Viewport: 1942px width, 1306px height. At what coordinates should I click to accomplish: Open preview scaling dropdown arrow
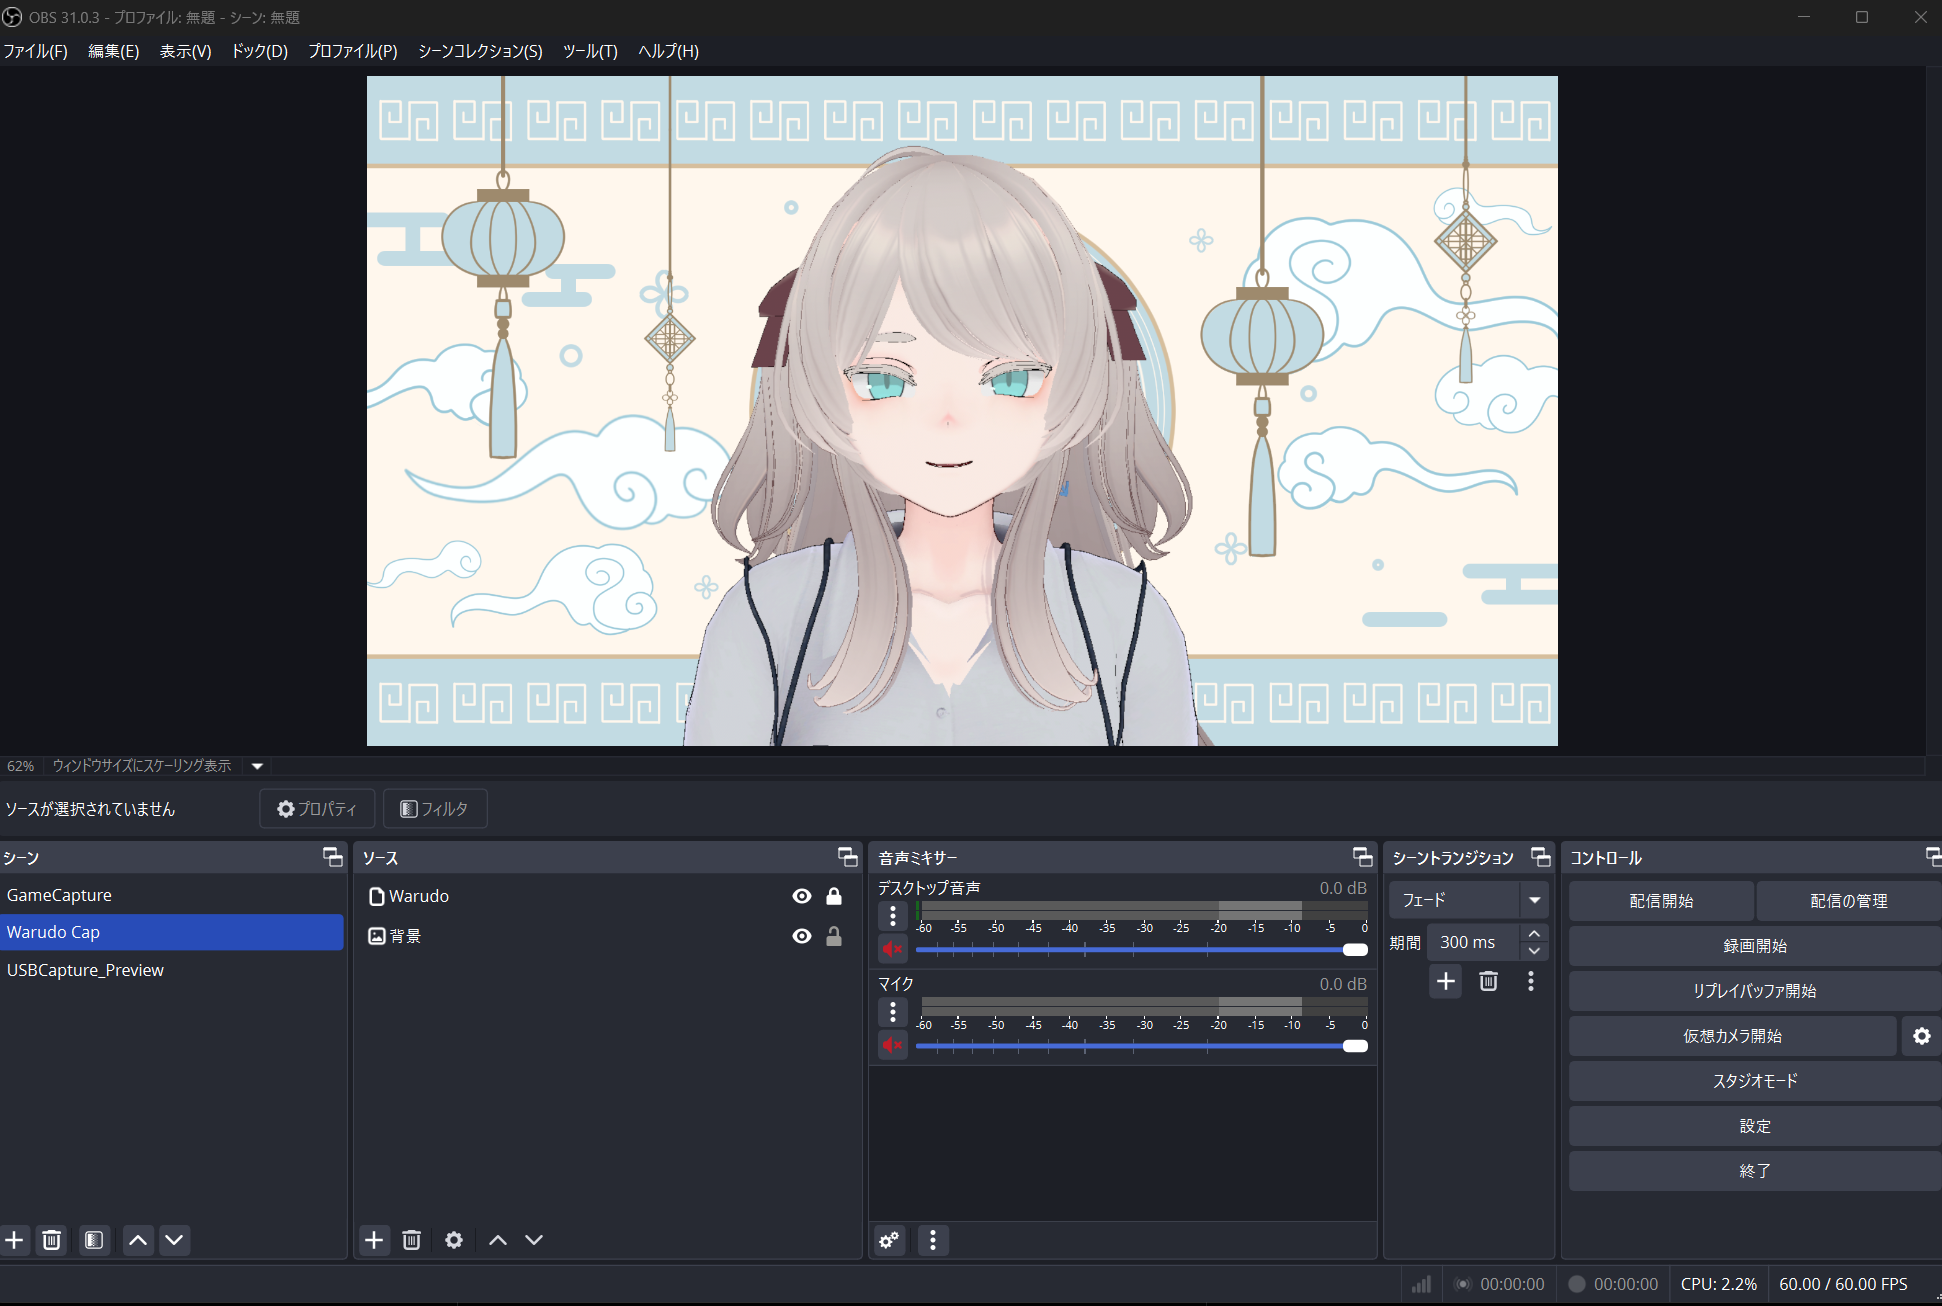[x=257, y=766]
